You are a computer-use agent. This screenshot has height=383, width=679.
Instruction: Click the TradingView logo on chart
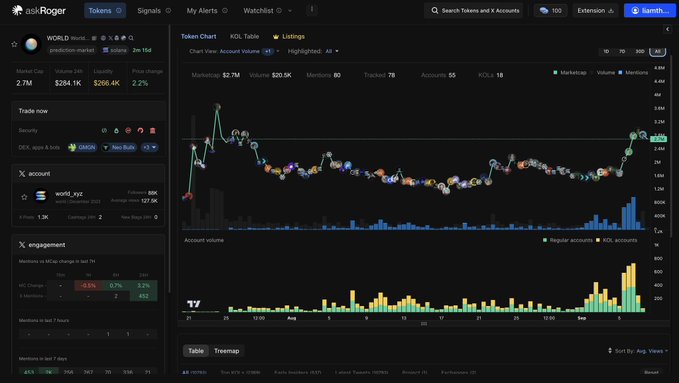click(x=194, y=304)
